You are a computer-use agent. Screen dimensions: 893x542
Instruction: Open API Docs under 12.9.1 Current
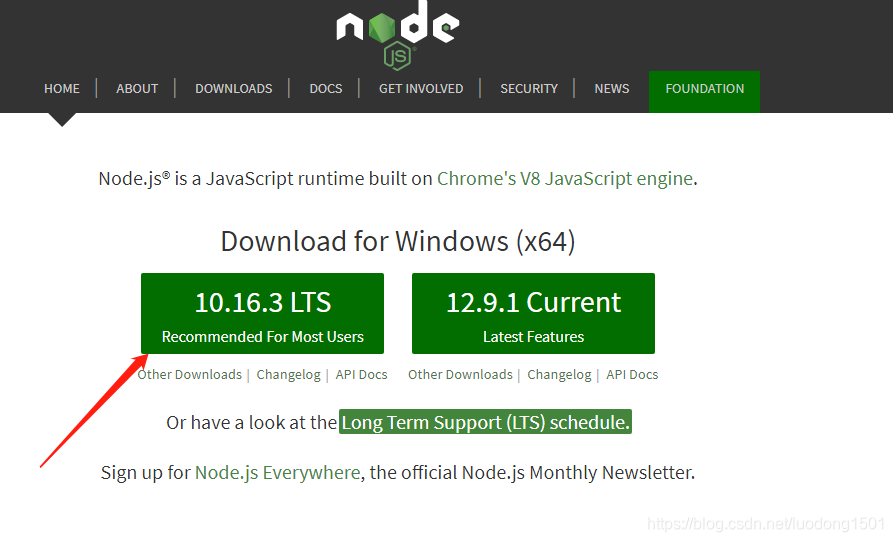632,375
